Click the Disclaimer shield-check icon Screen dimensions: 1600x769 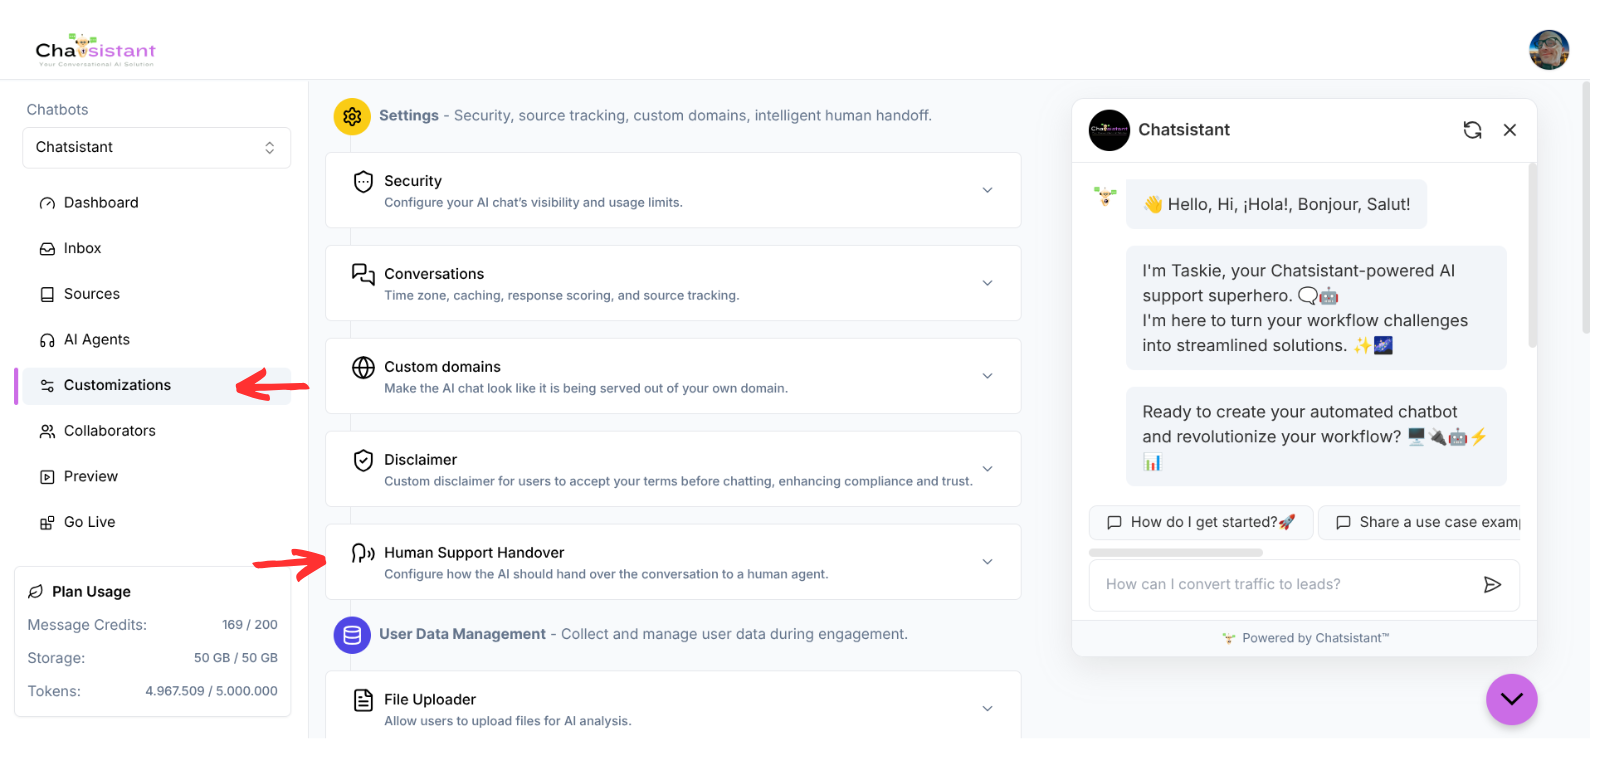point(363,460)
